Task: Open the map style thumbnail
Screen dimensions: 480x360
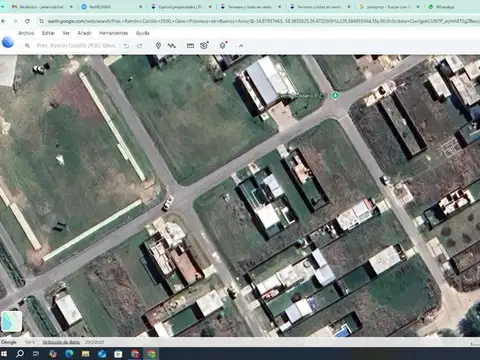Action: click(12, 321)
